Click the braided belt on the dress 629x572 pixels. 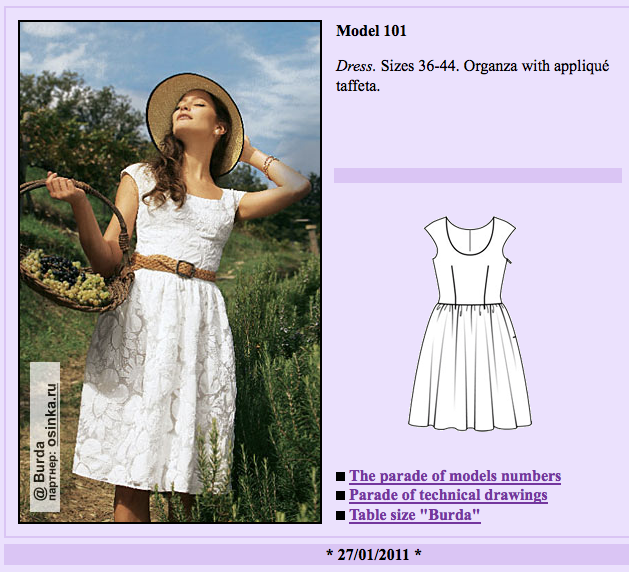tap(173, 267)
